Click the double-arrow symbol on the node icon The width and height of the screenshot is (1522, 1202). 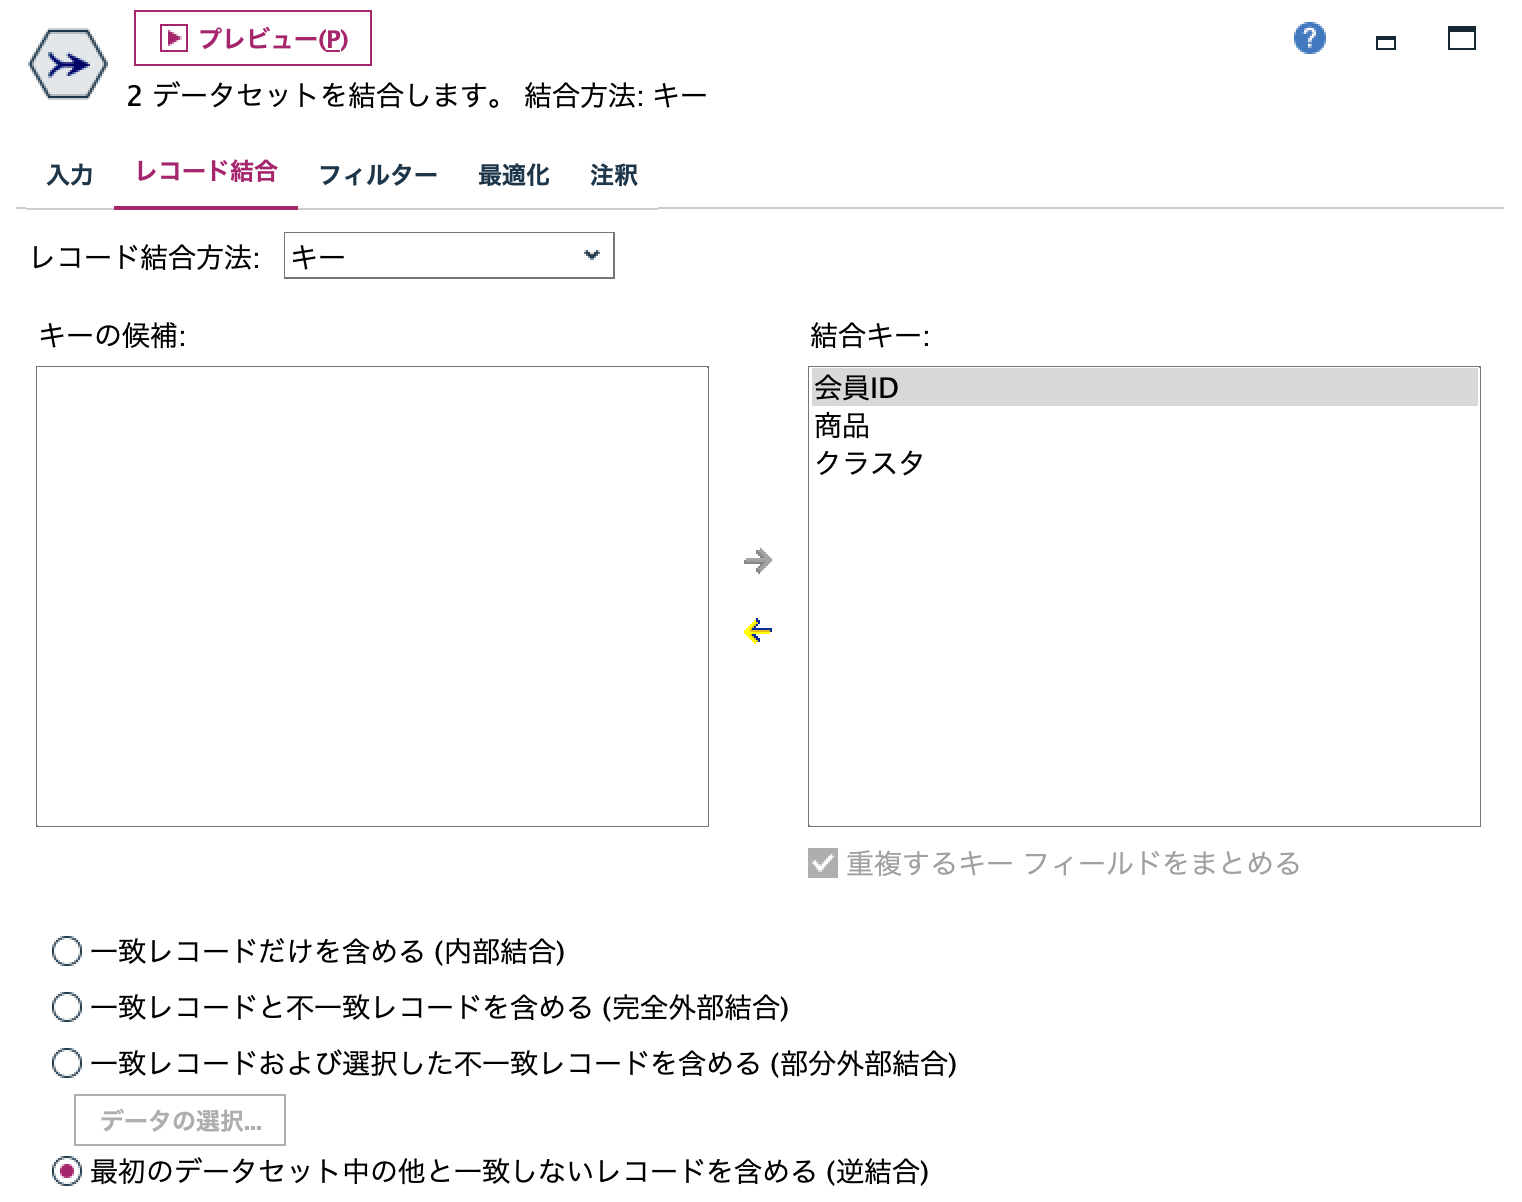(x=68, y=63)
